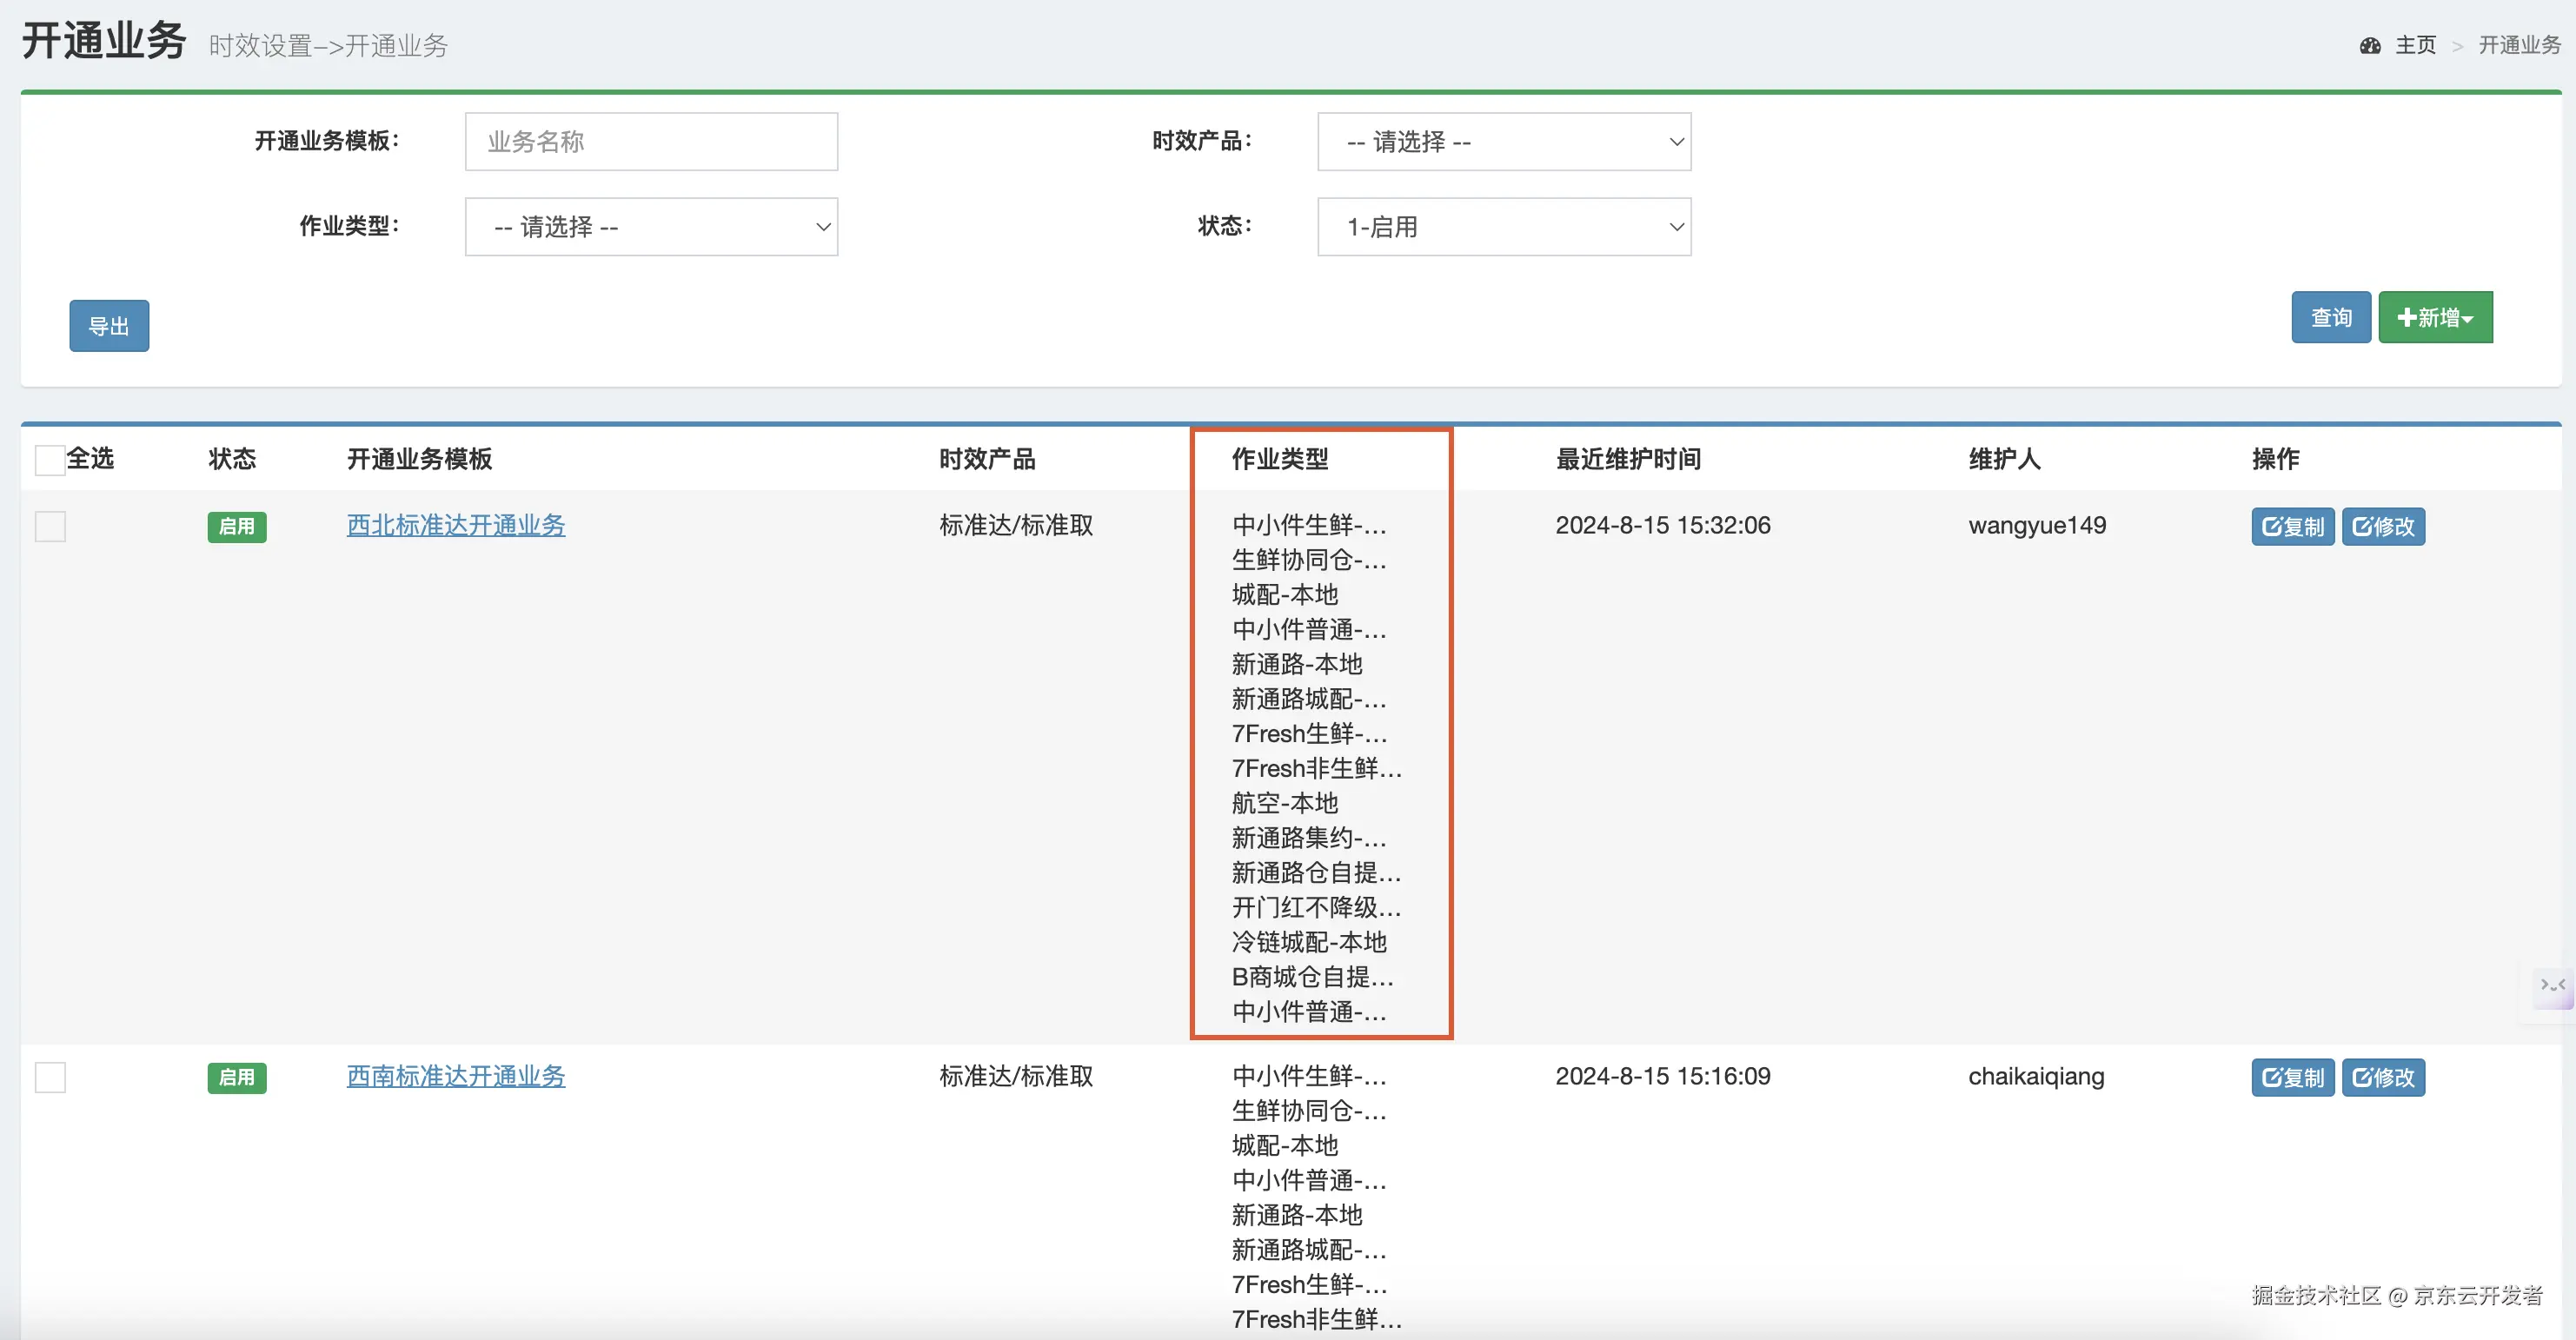Click 新通路集约-… in first row
Screen dimensions: 2576x1340
[1309, 838]
